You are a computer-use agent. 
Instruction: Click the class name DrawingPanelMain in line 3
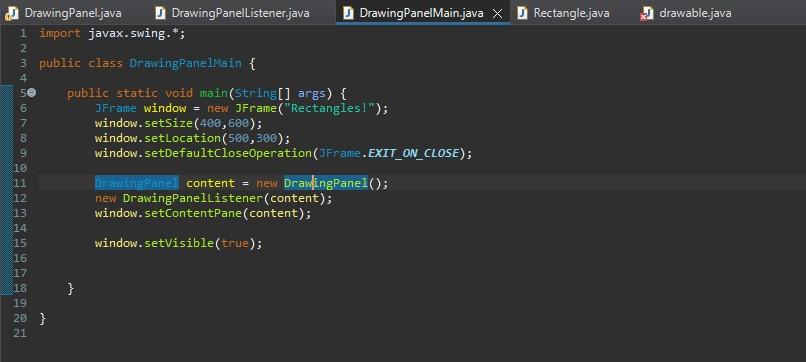tap(186, 63)
